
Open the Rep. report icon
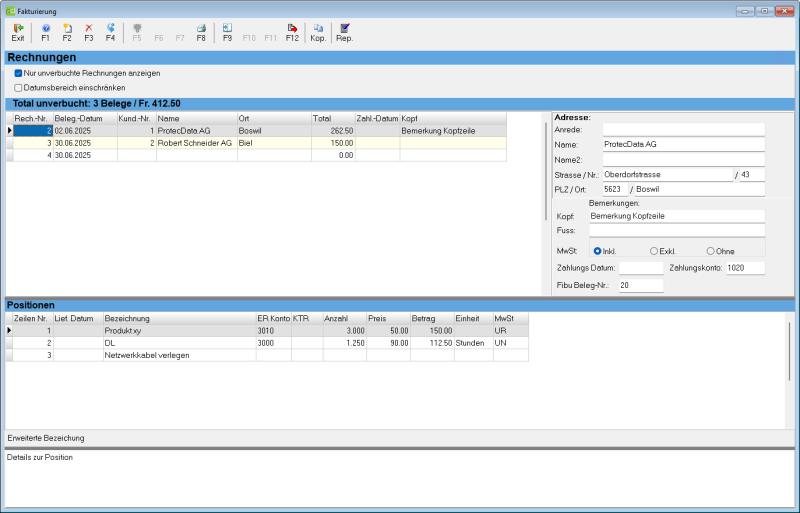[344, 32]
